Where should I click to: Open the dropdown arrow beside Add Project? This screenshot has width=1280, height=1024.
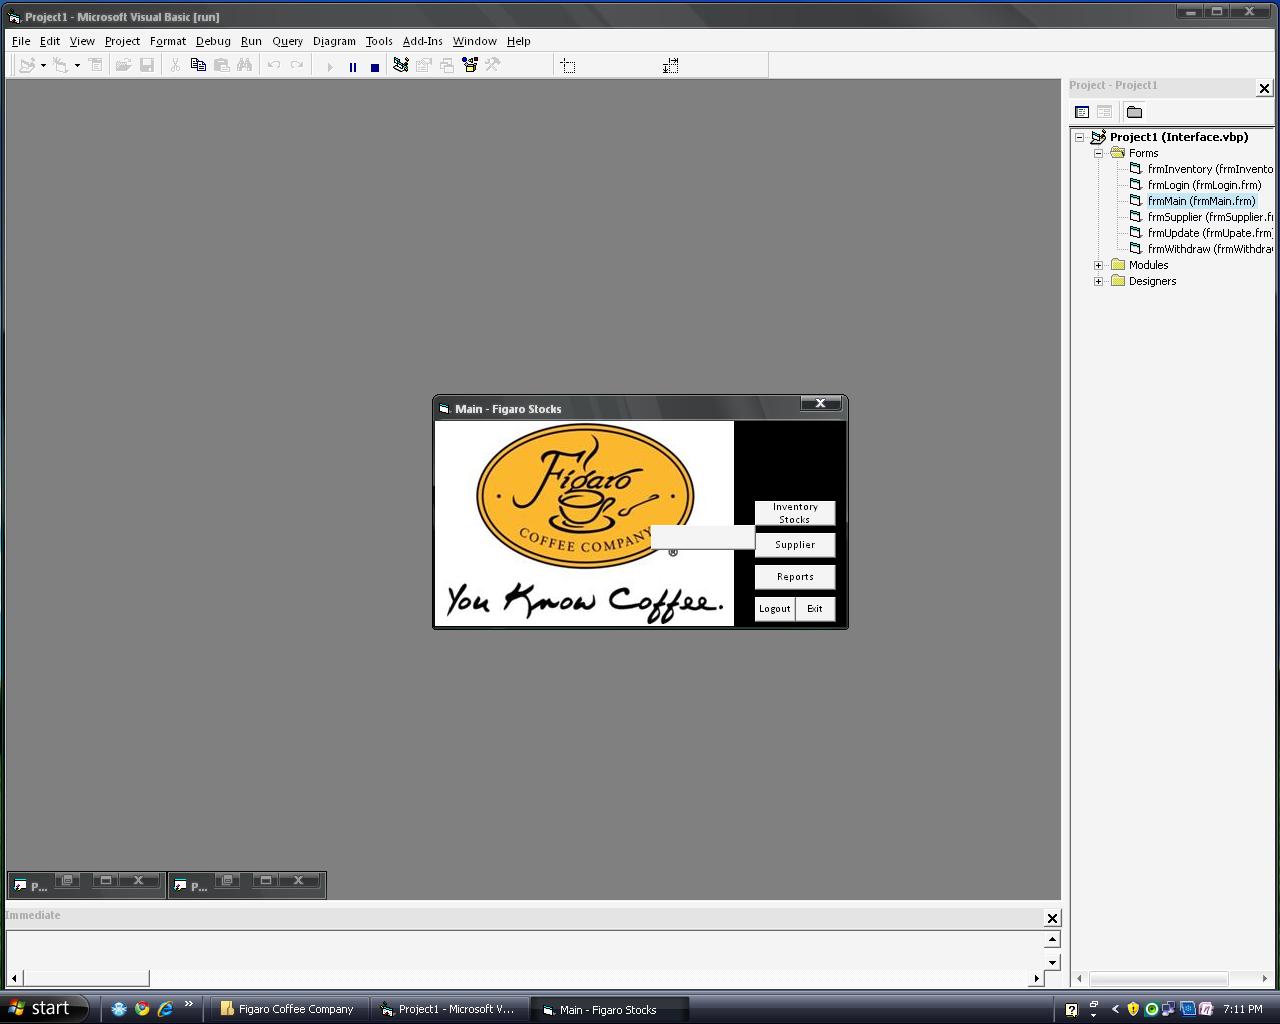pyautogui.click(x=43, y=65)
